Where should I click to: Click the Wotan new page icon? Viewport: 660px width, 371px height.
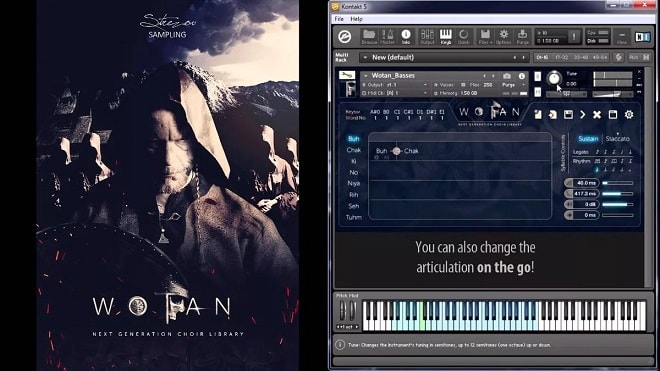pyautogui.click(x=538, y=115)
